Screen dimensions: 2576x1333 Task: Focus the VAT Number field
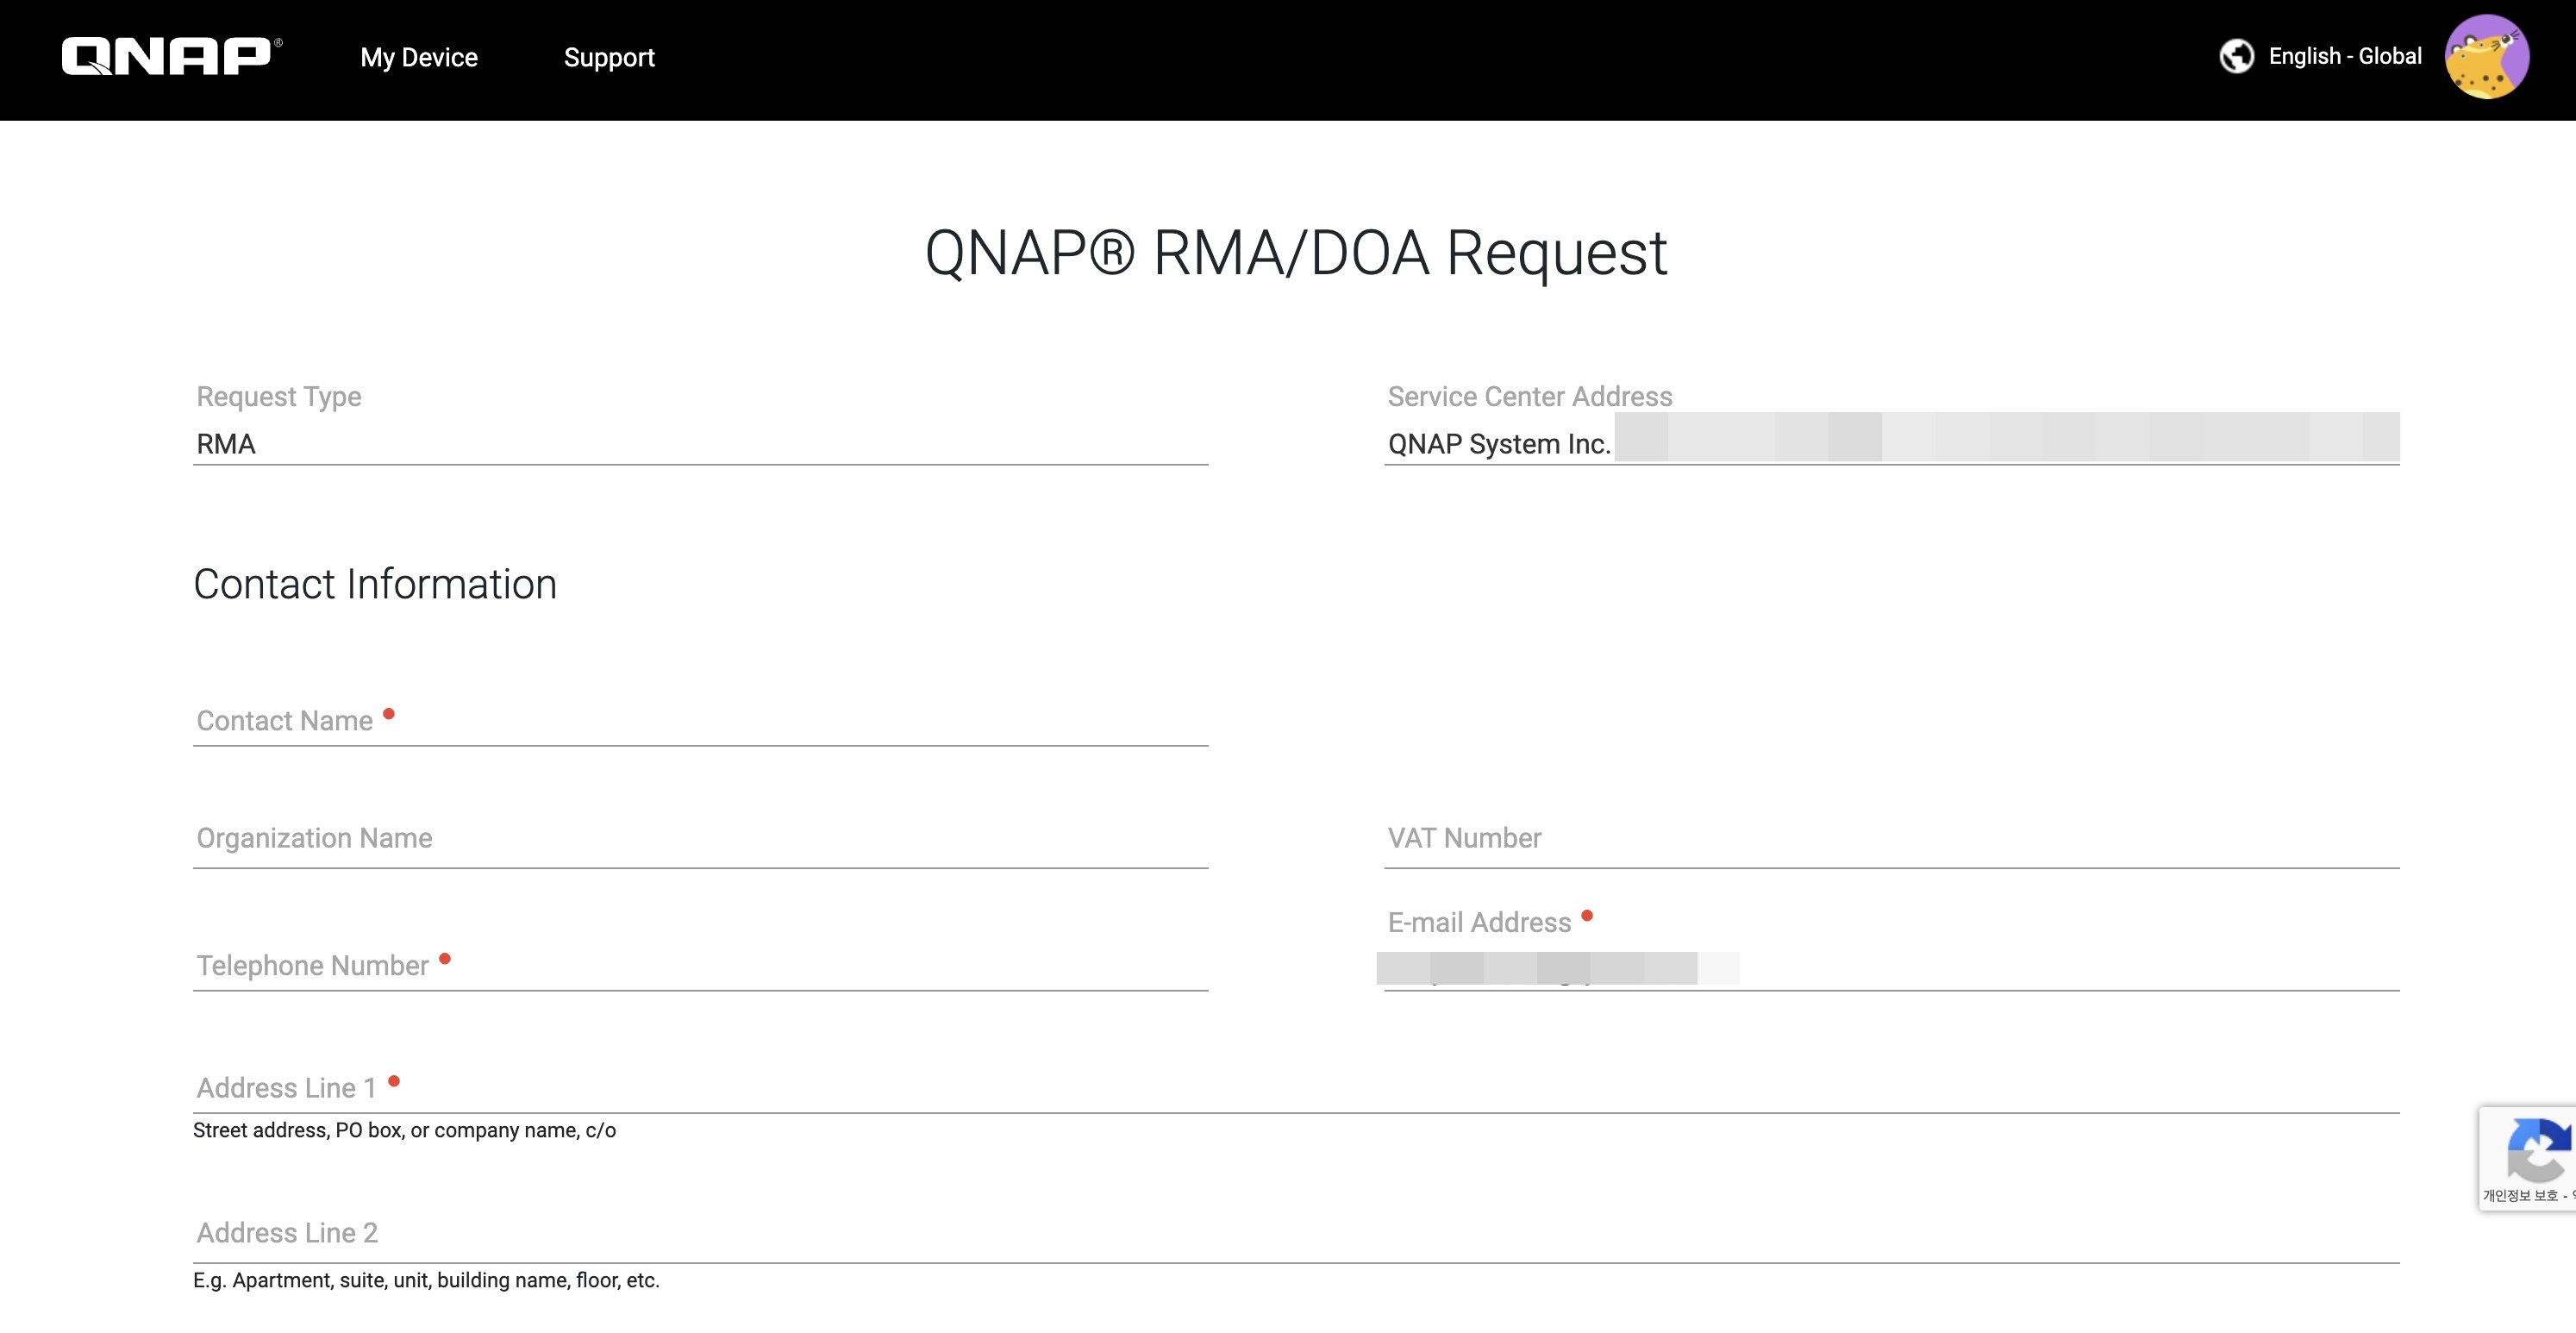(1892, 838)
